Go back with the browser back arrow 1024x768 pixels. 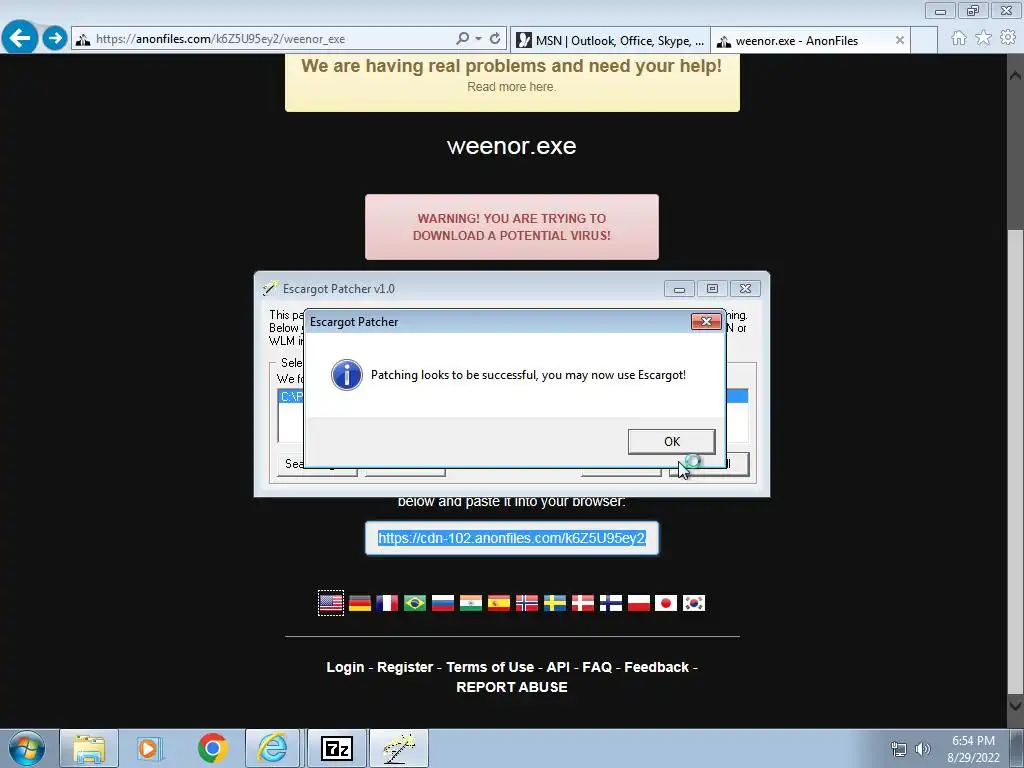click(20, 37)
